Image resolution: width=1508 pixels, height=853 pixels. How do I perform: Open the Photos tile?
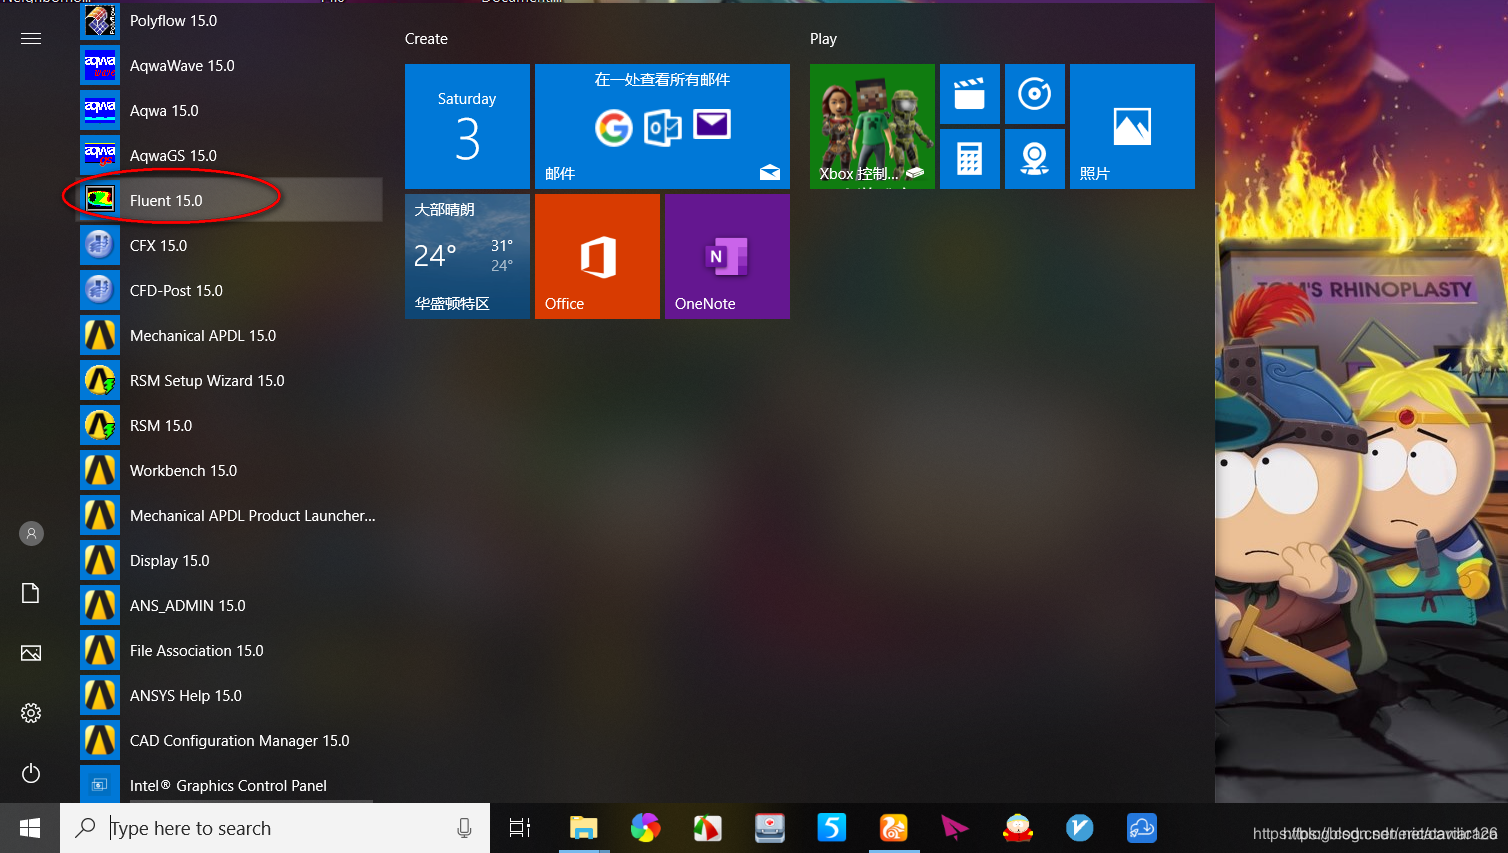coord(1132,126)
